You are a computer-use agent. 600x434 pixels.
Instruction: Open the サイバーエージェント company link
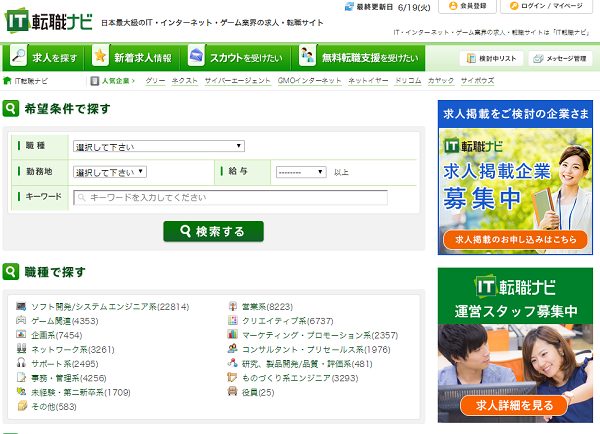237,79
